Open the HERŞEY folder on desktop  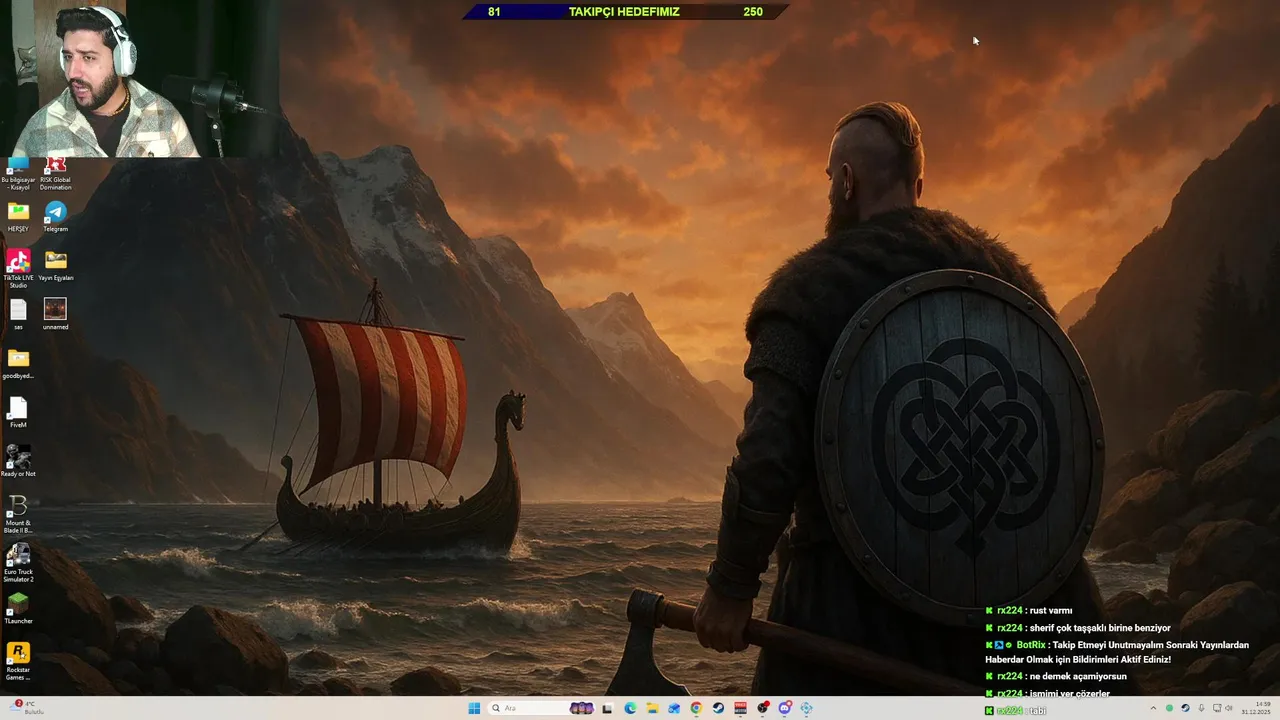click(x=18, y=216)
